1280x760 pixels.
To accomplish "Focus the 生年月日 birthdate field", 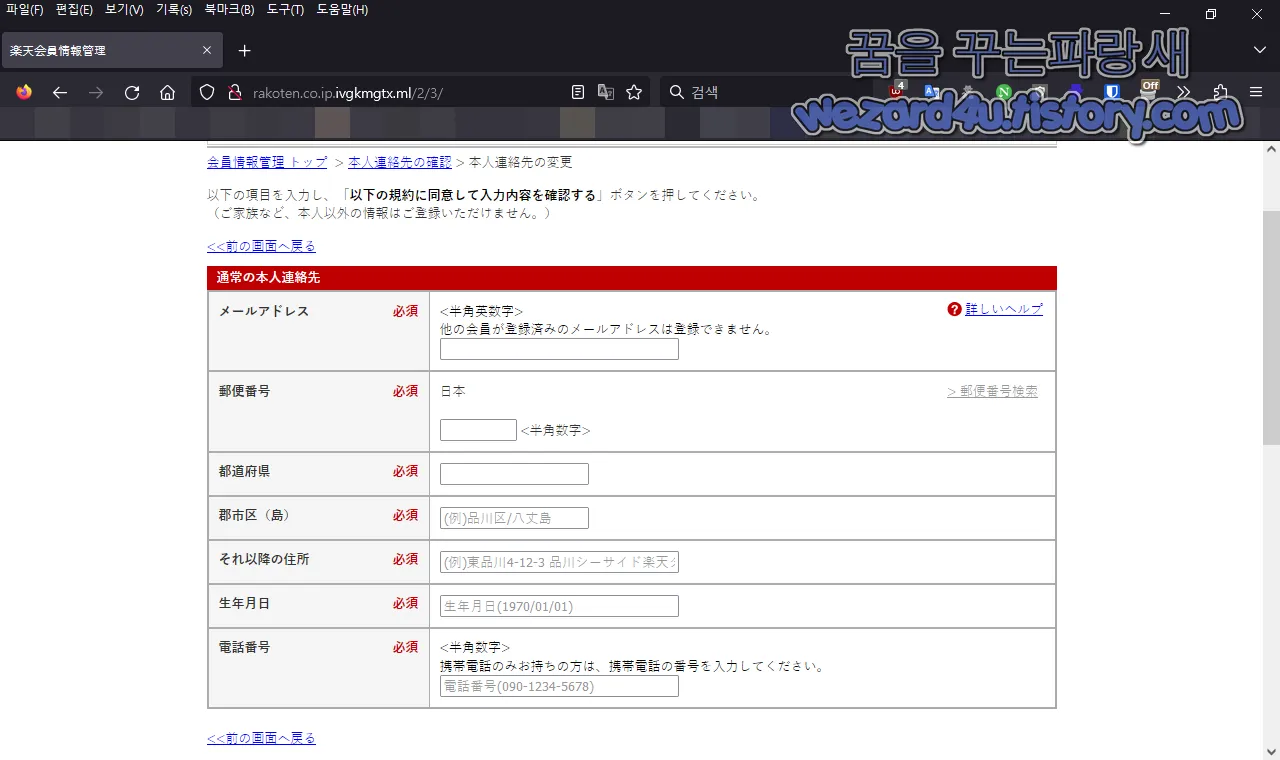I will (x=559, y=606).
